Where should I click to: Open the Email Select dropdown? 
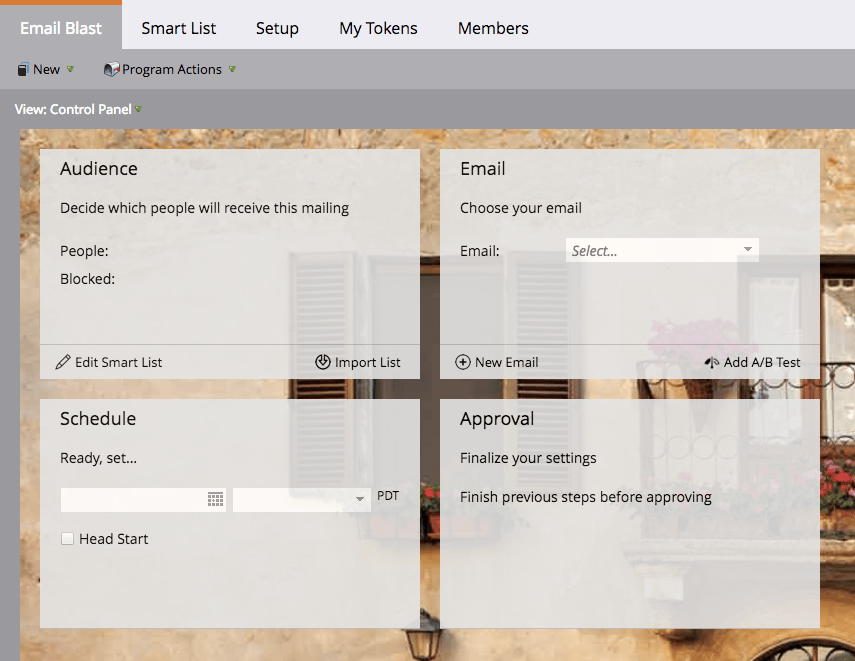point(662,250)
